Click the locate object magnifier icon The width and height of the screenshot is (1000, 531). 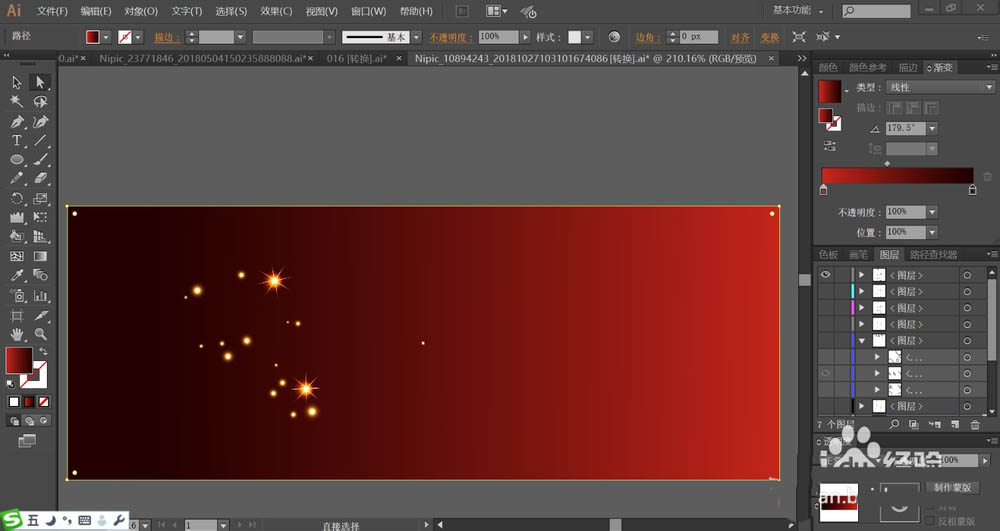tap(894, 424)
